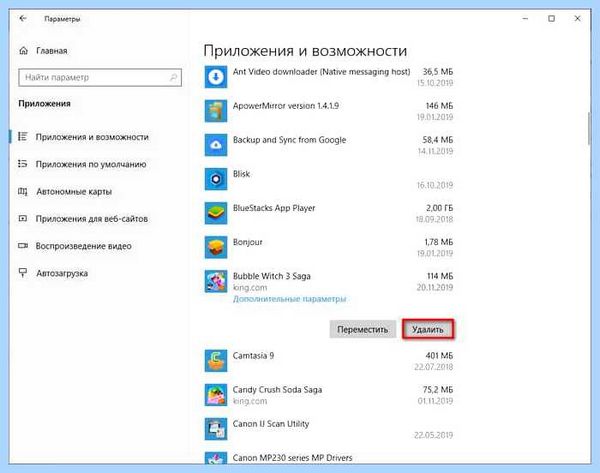Click the date 16.10.2019
This screenshot has height=473, width=600.
[x=435, y=185]
